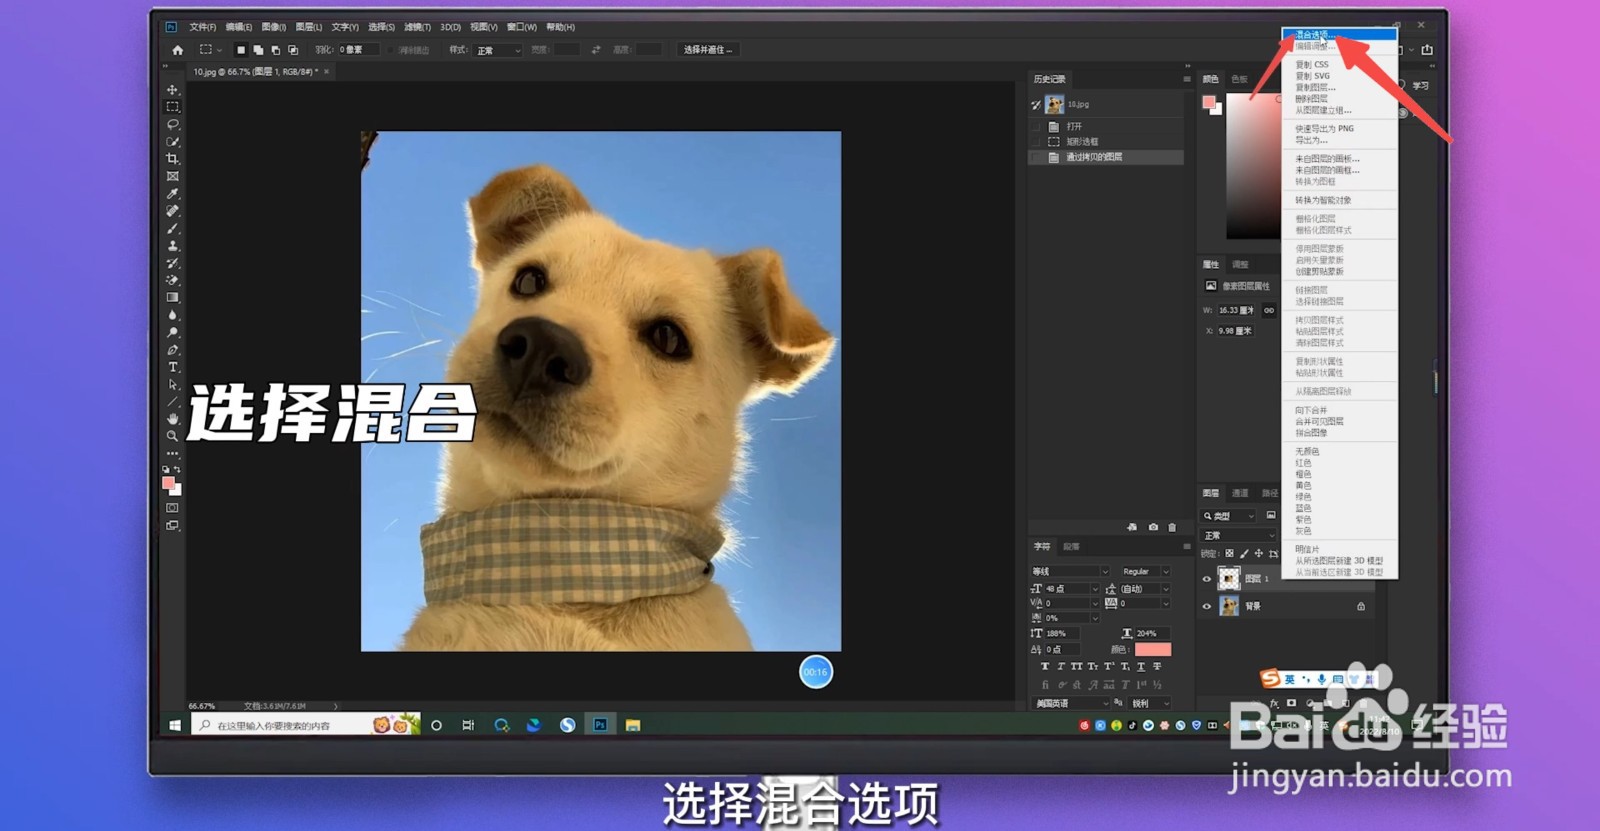Toggle lock position icon in Layers

(1258, 553)
